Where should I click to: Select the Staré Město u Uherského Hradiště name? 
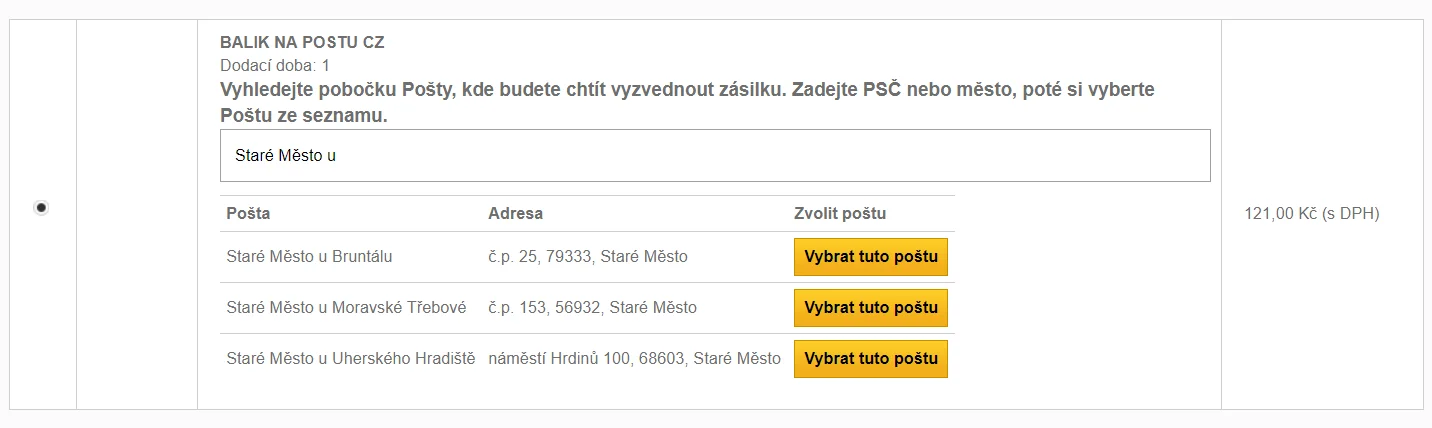pos(351,358)
